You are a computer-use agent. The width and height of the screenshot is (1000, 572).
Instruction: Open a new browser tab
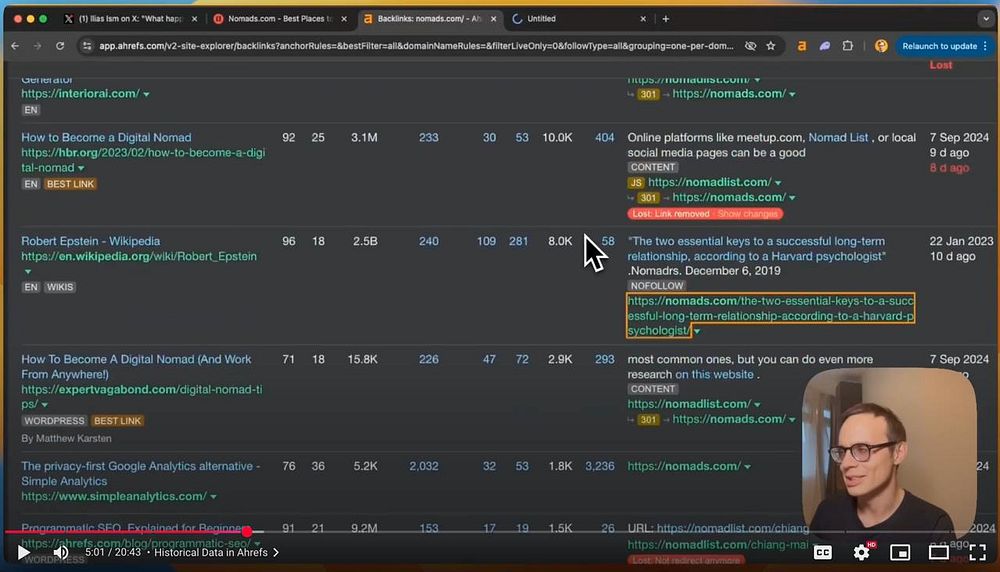coord(666,18)
